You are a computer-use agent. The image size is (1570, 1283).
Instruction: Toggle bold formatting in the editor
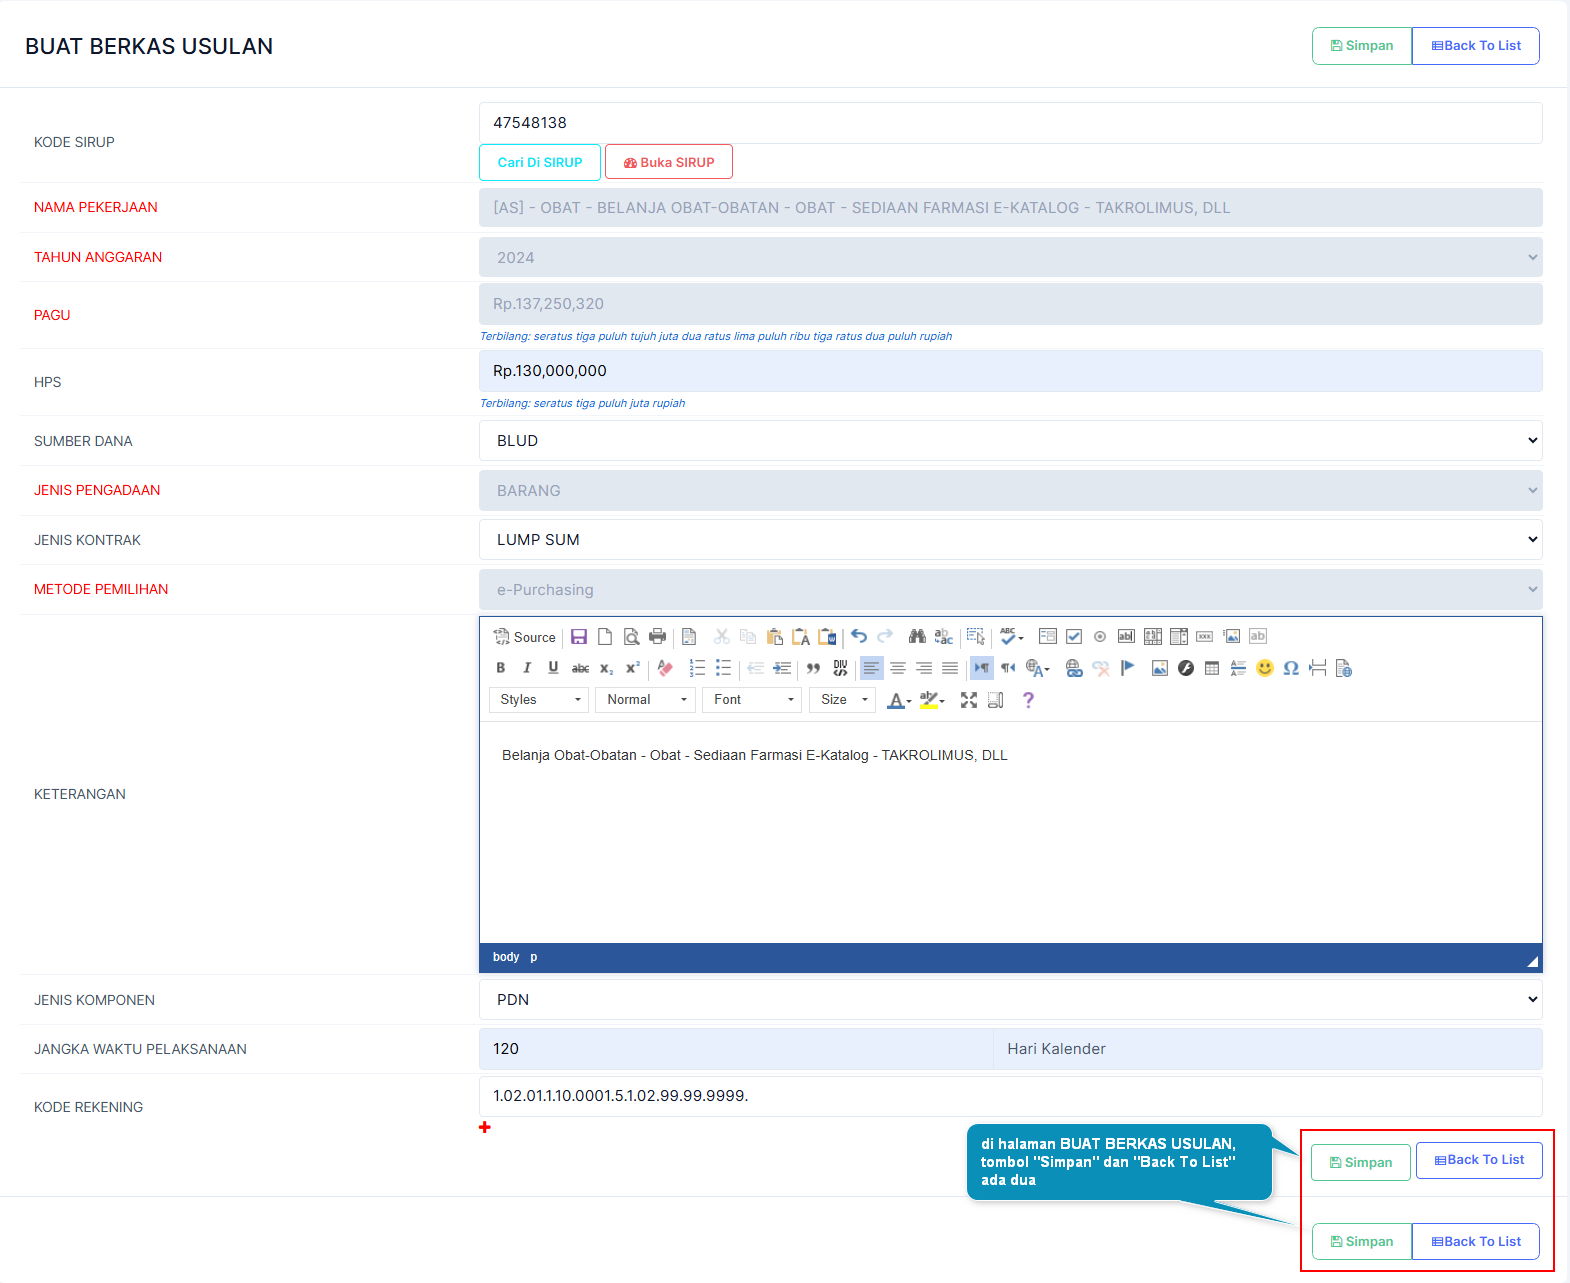click(501, 668)
